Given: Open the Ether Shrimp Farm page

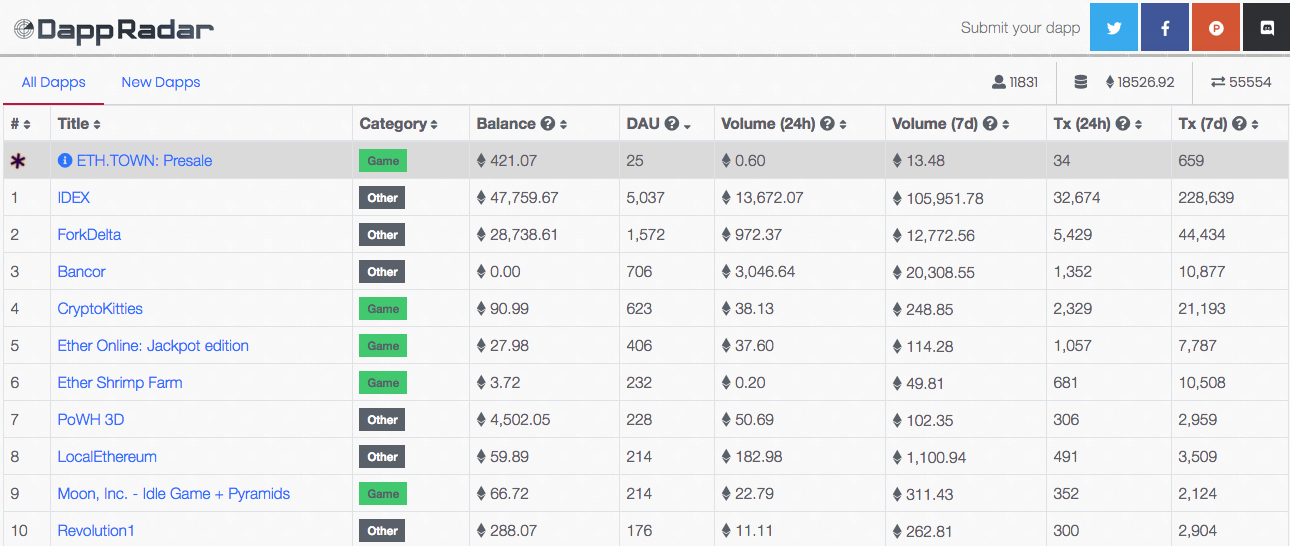Looking at the screenshot, I should tap(120, 382).
